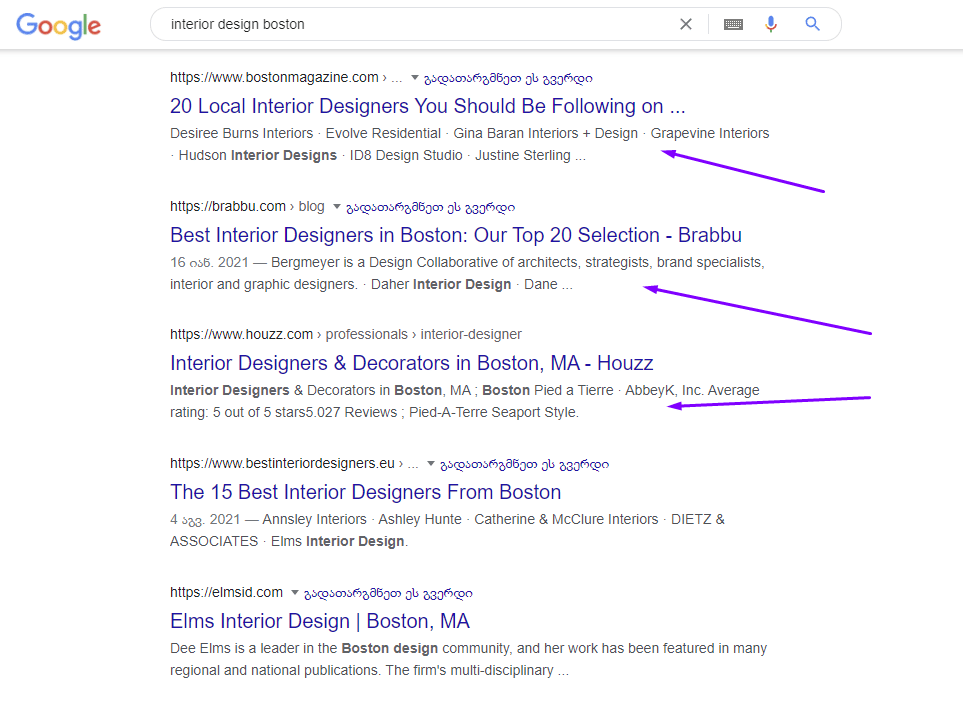Click the https://www.houzz.com breadcrumb URL
Viewport: 963px width, 713px height.
[346, 334]
